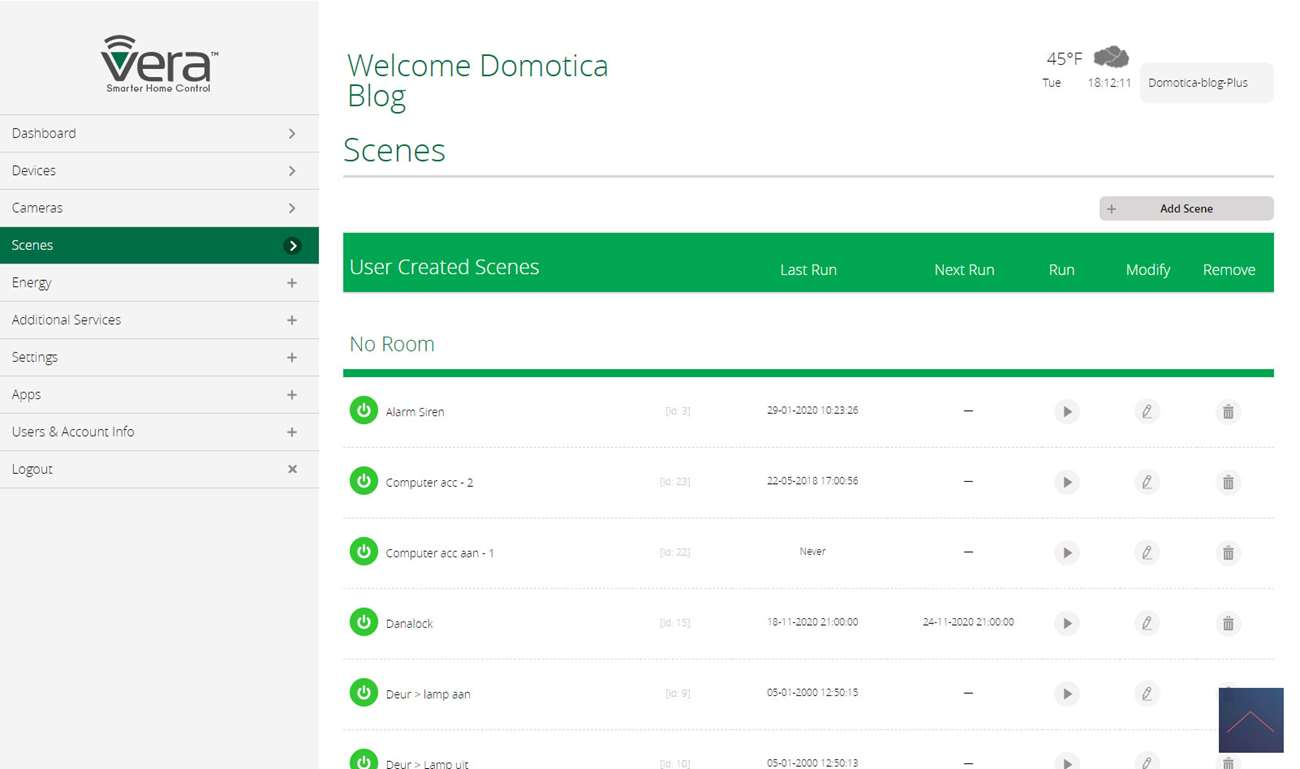Screen dimensions: 1300x769
Task: Run the Alarm Siren scene
Action: (1067, 412)
